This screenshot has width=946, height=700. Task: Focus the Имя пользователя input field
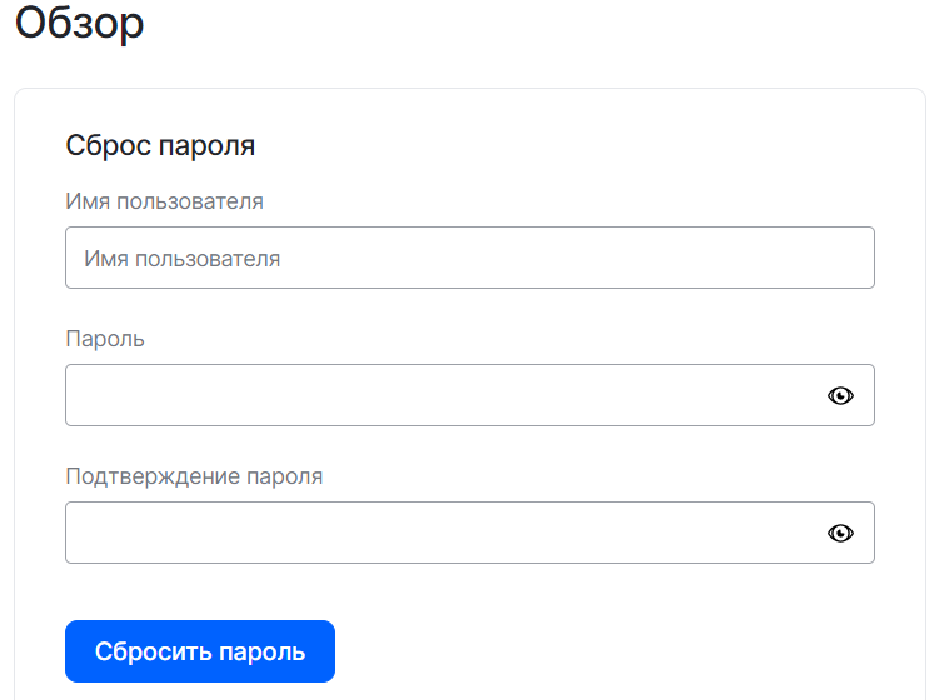click(x=470, y=259)
